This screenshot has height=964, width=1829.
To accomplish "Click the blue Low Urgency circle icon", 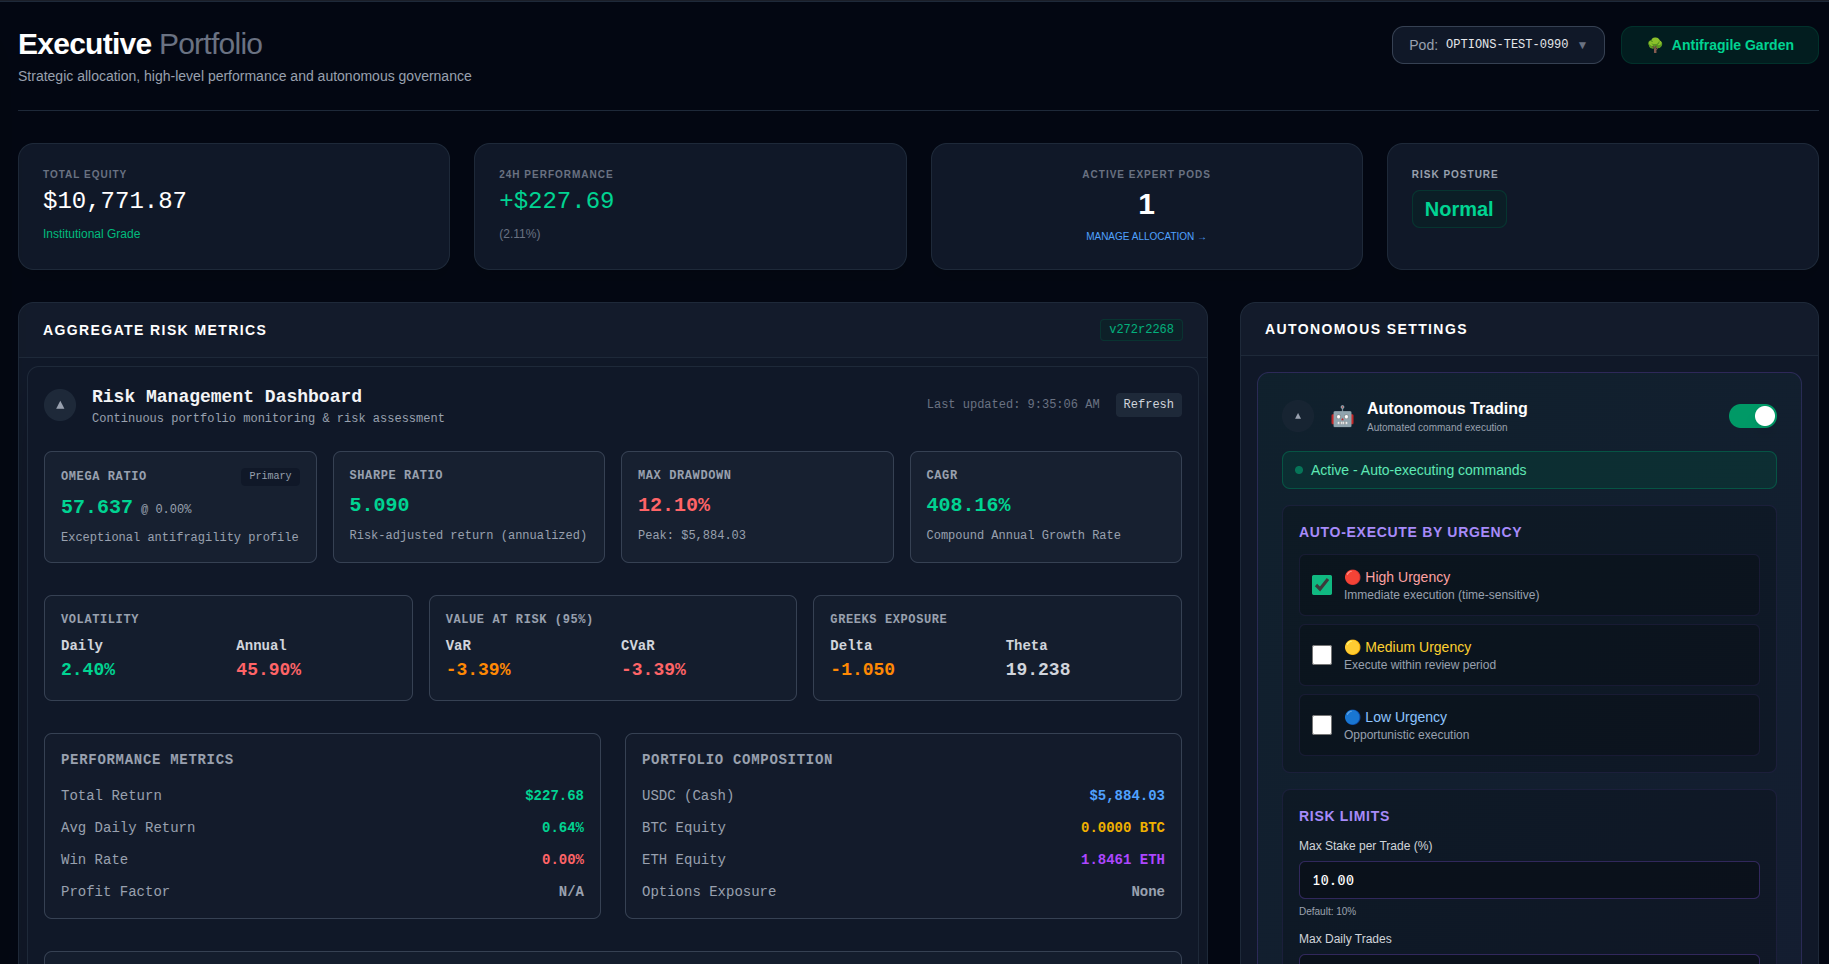I will click(x=1352, y=717).
